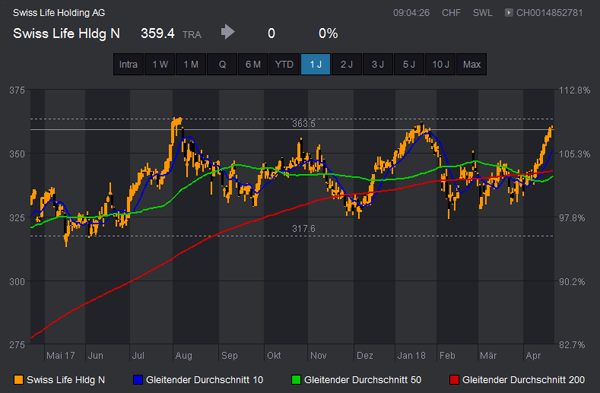Viewport: 600px width, 393px height.
Task: Select the YTD range tab
Action: click(284, 64)
